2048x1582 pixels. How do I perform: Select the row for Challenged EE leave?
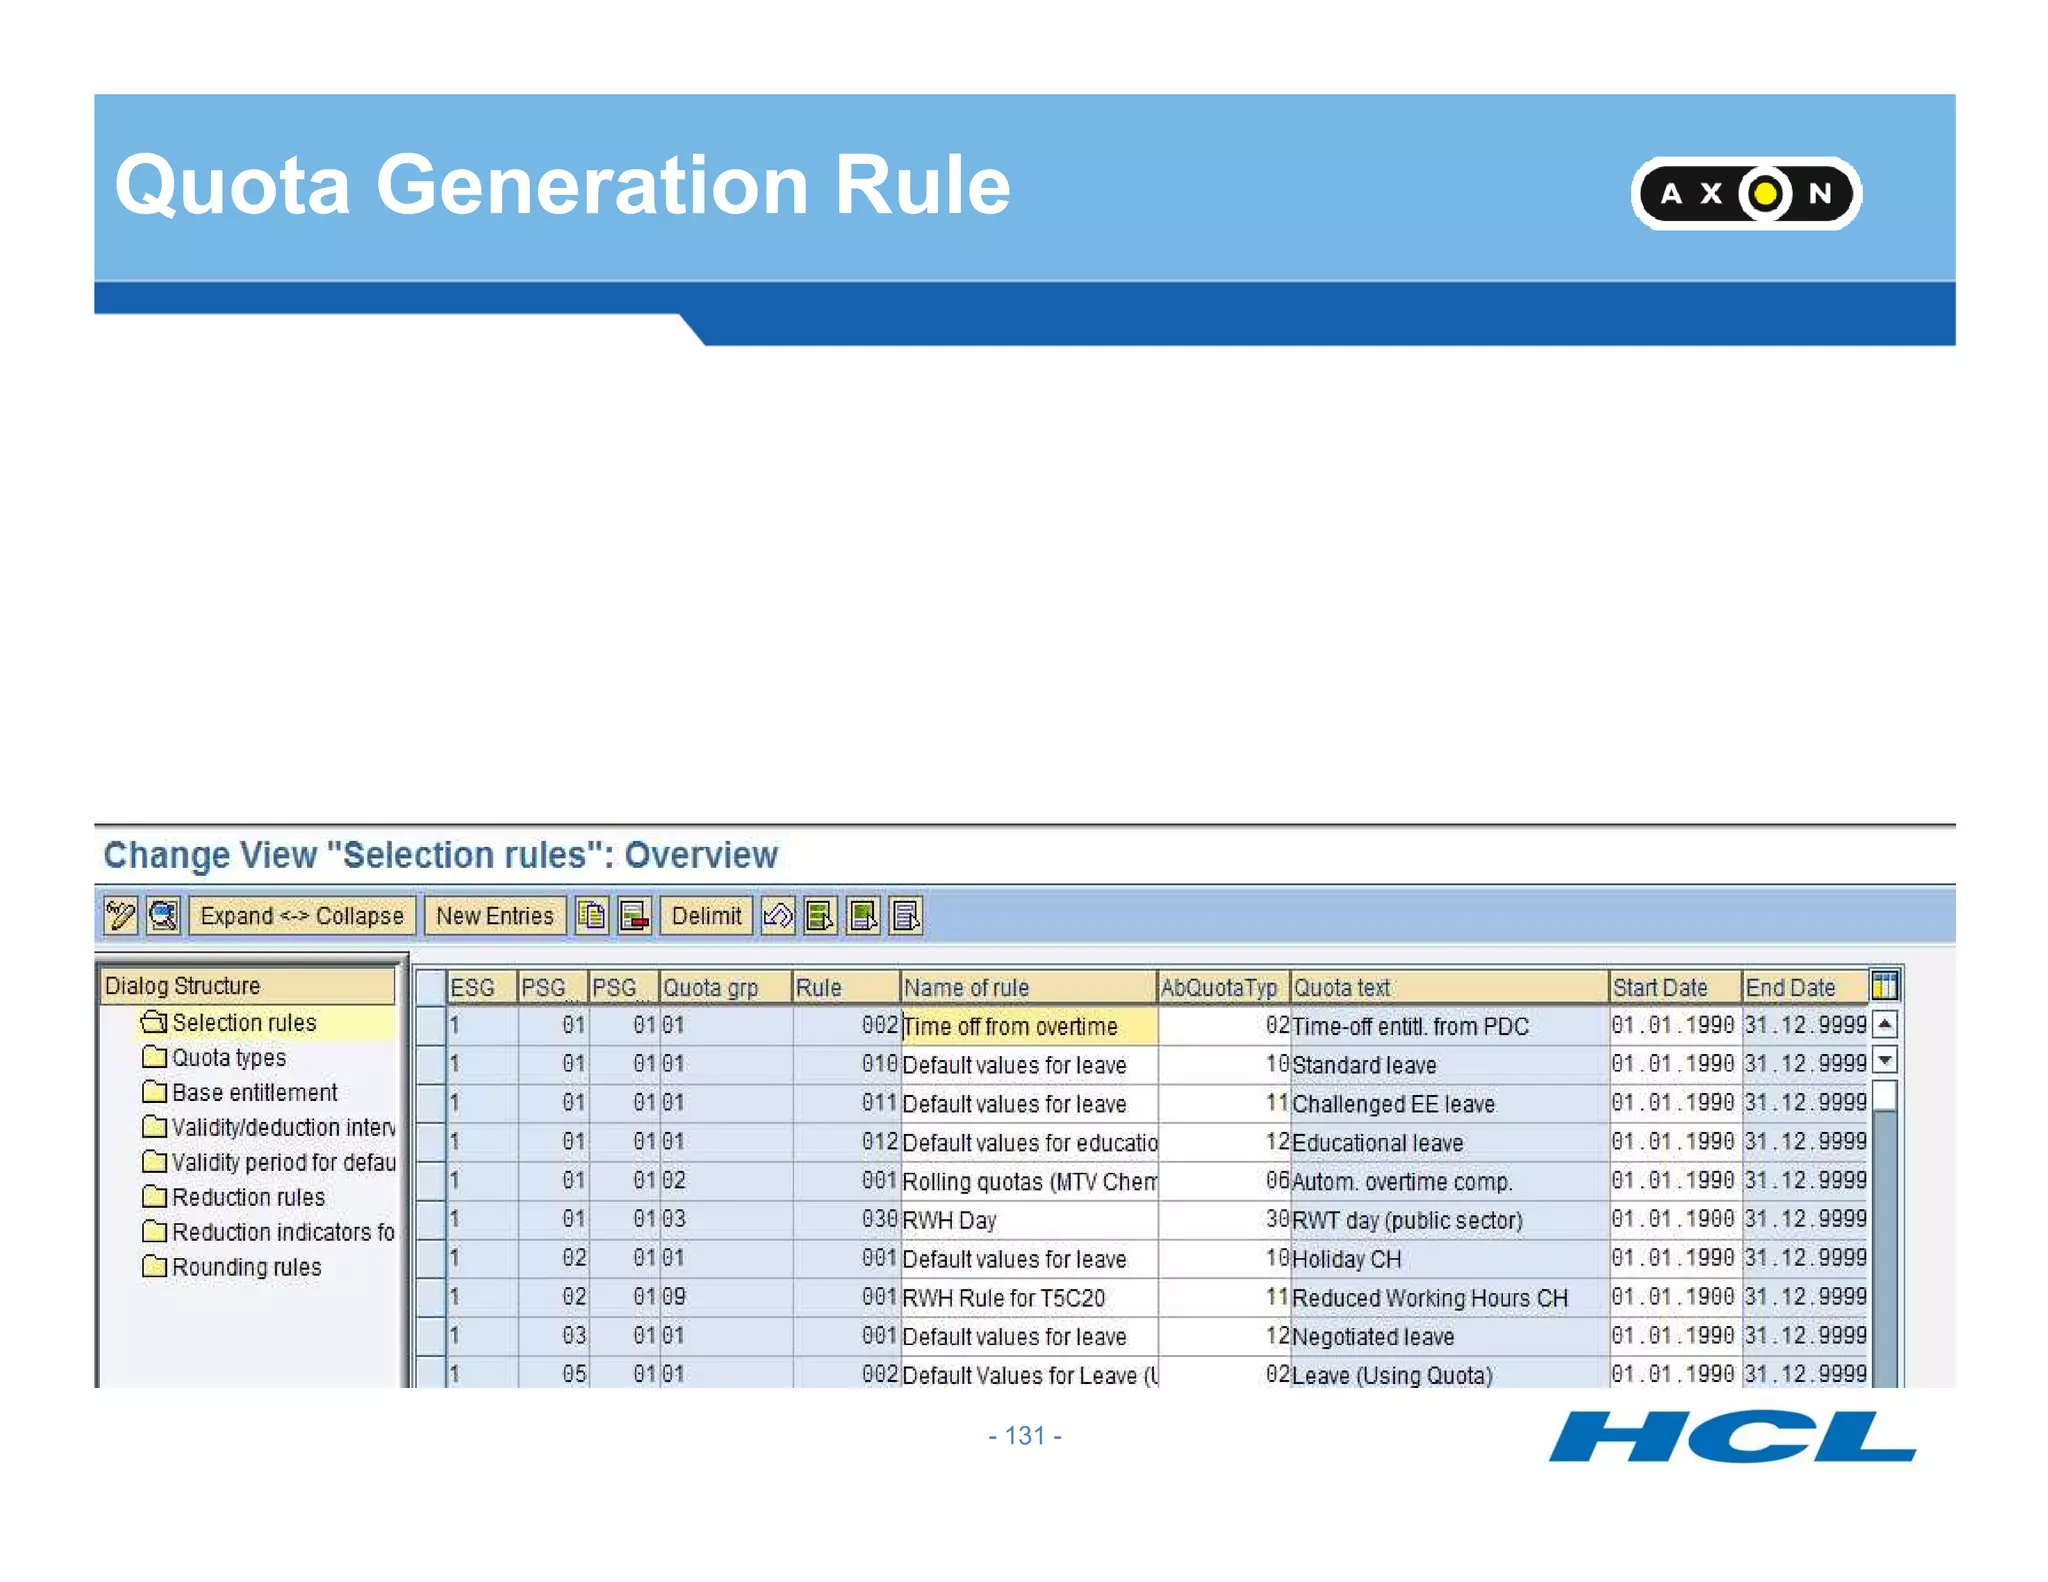click(430, 1103)
